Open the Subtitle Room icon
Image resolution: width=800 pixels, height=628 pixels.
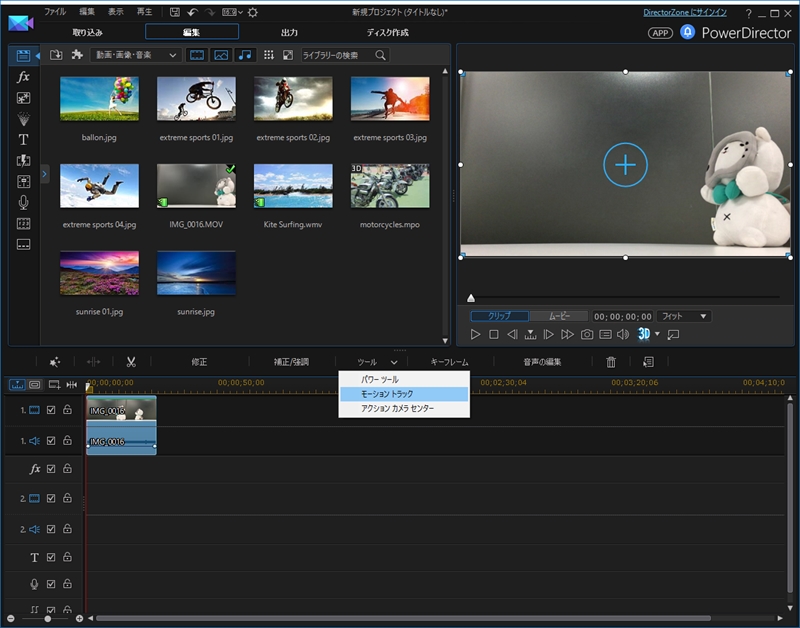pos(23,244)
